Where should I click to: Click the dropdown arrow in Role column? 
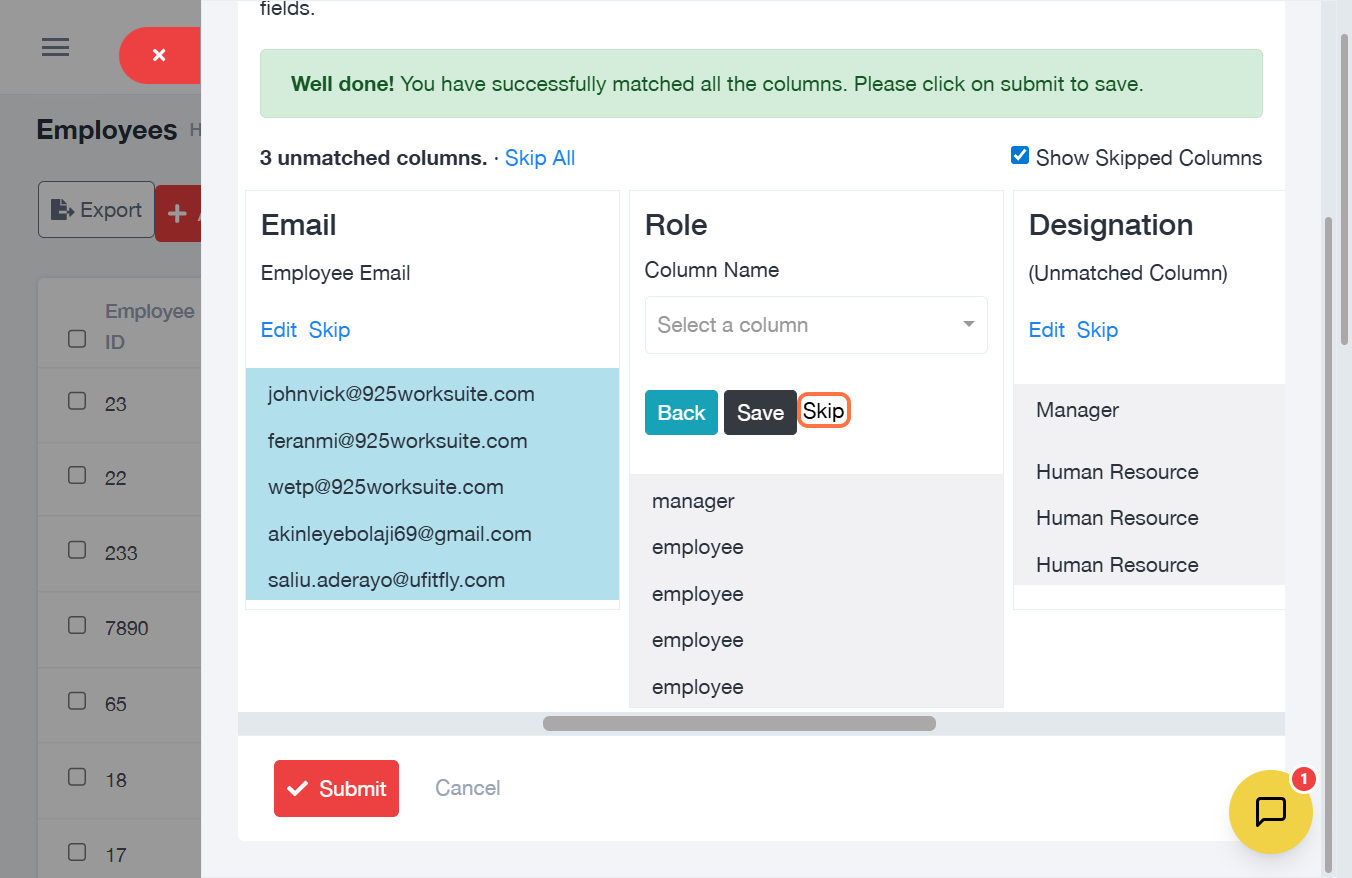coord(967,325)
